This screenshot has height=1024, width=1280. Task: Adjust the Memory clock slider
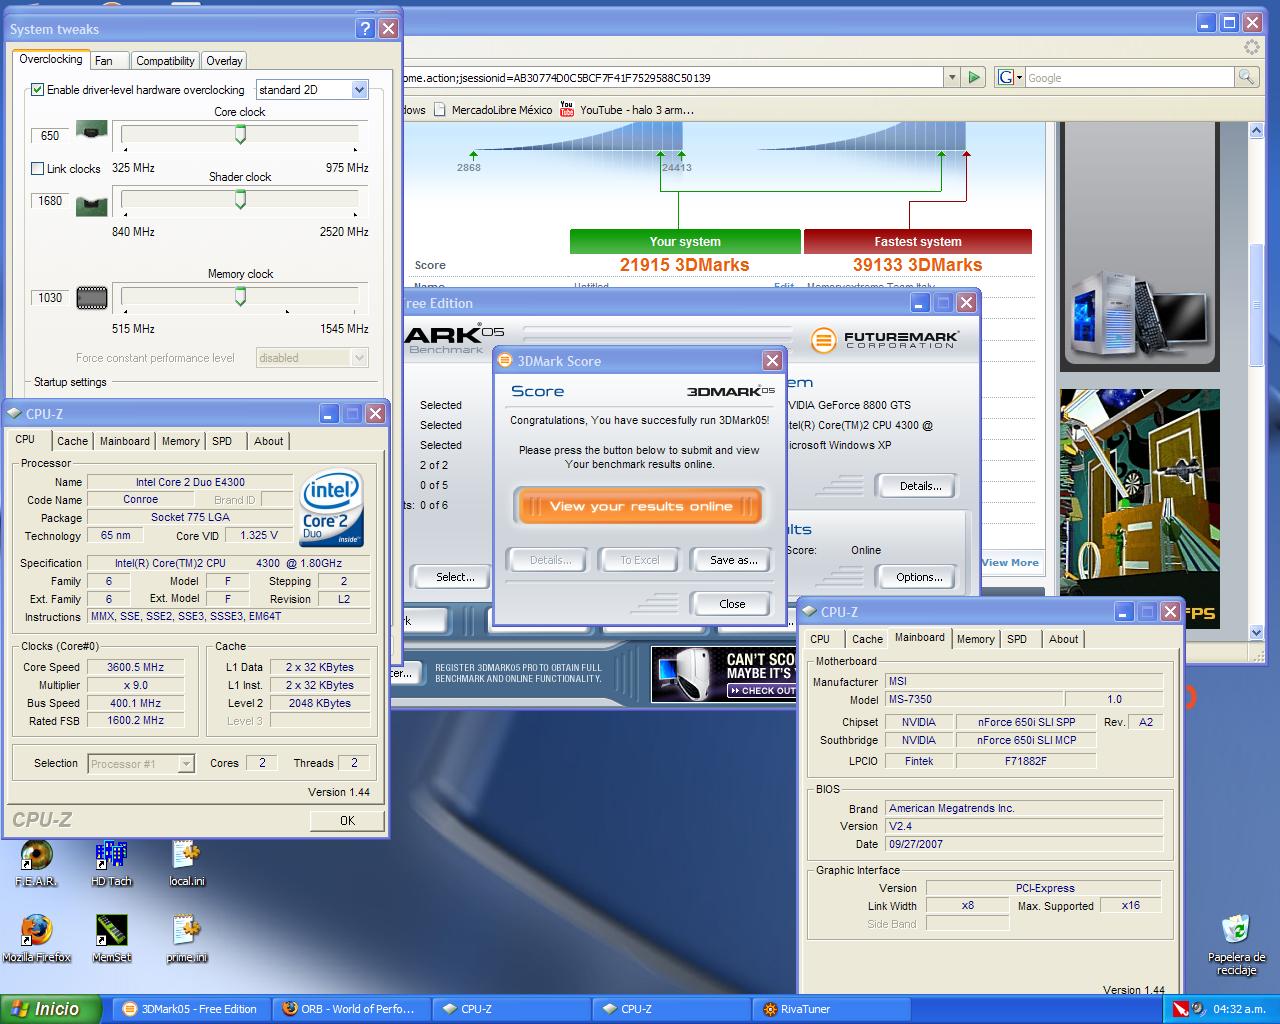[x=240, y=297]
